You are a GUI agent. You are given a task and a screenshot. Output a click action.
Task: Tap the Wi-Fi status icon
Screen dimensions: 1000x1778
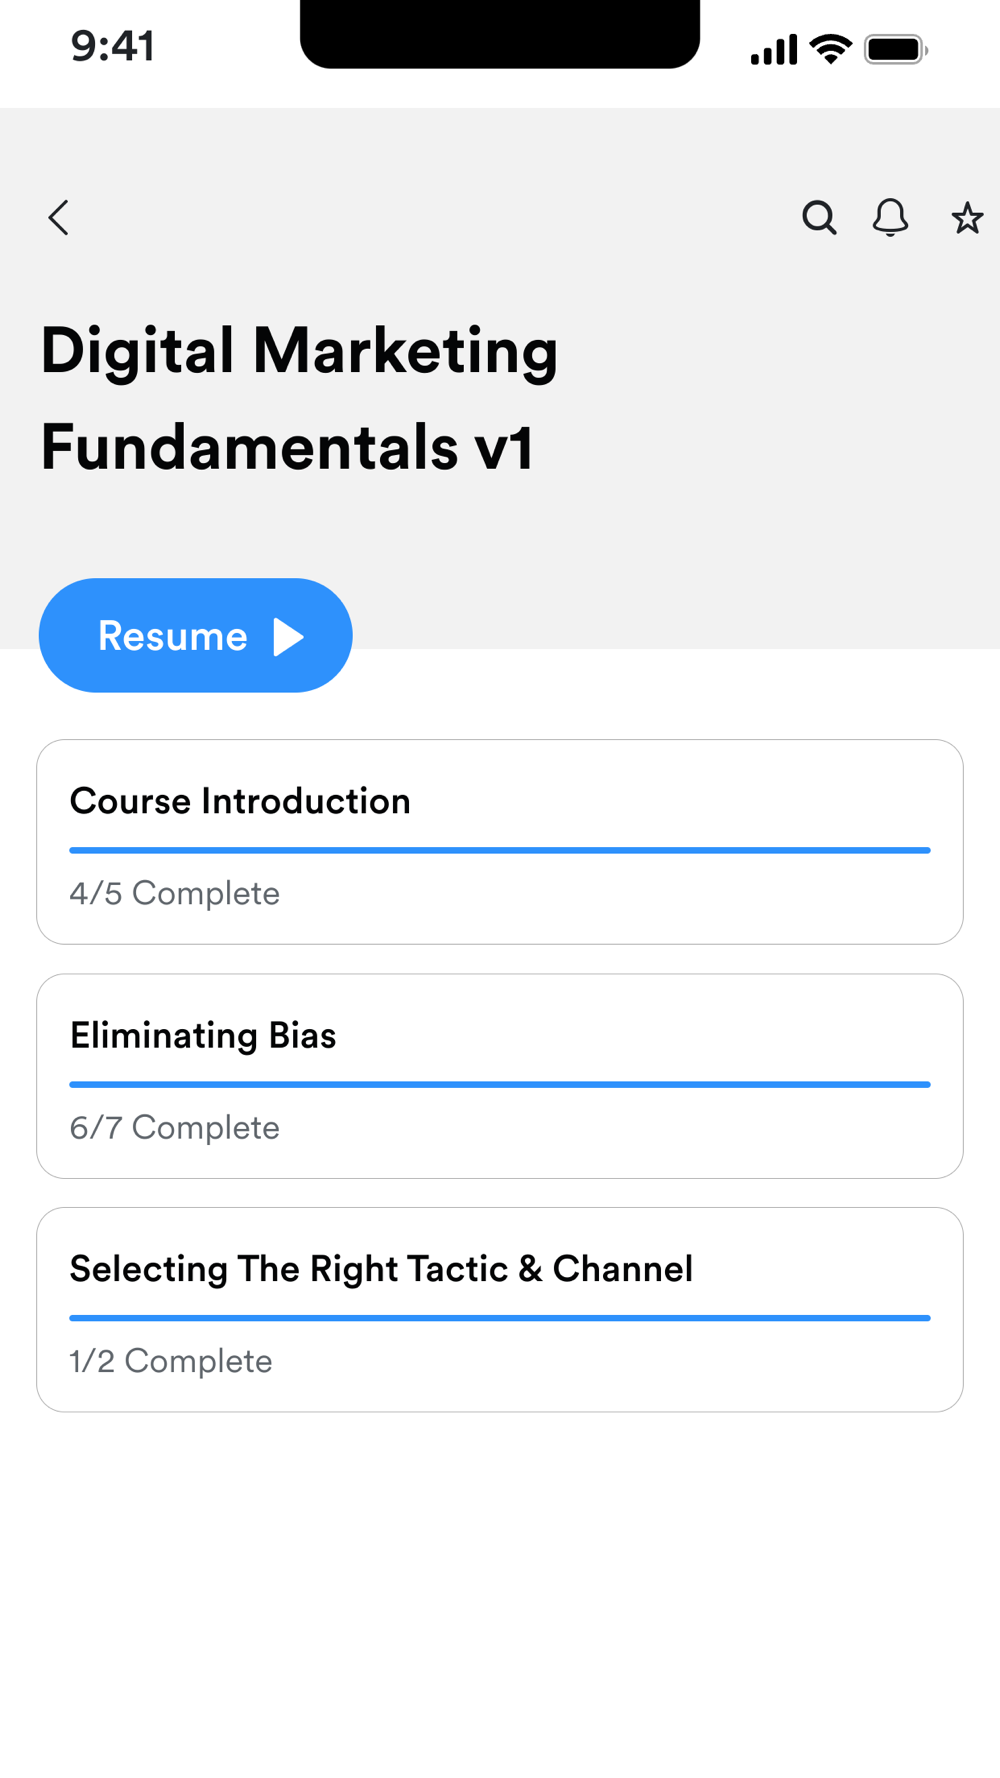click(x=830, y=48)
